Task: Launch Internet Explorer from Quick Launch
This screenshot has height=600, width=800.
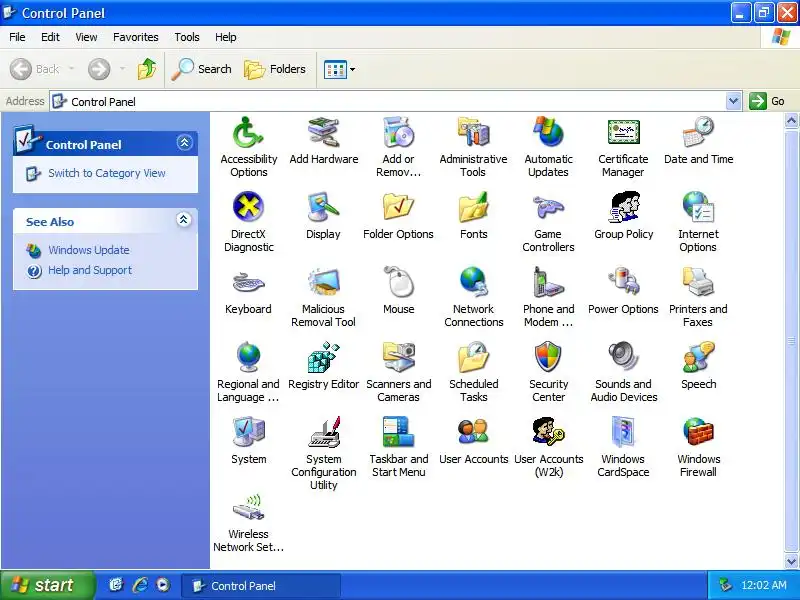Action: point(140,585)
